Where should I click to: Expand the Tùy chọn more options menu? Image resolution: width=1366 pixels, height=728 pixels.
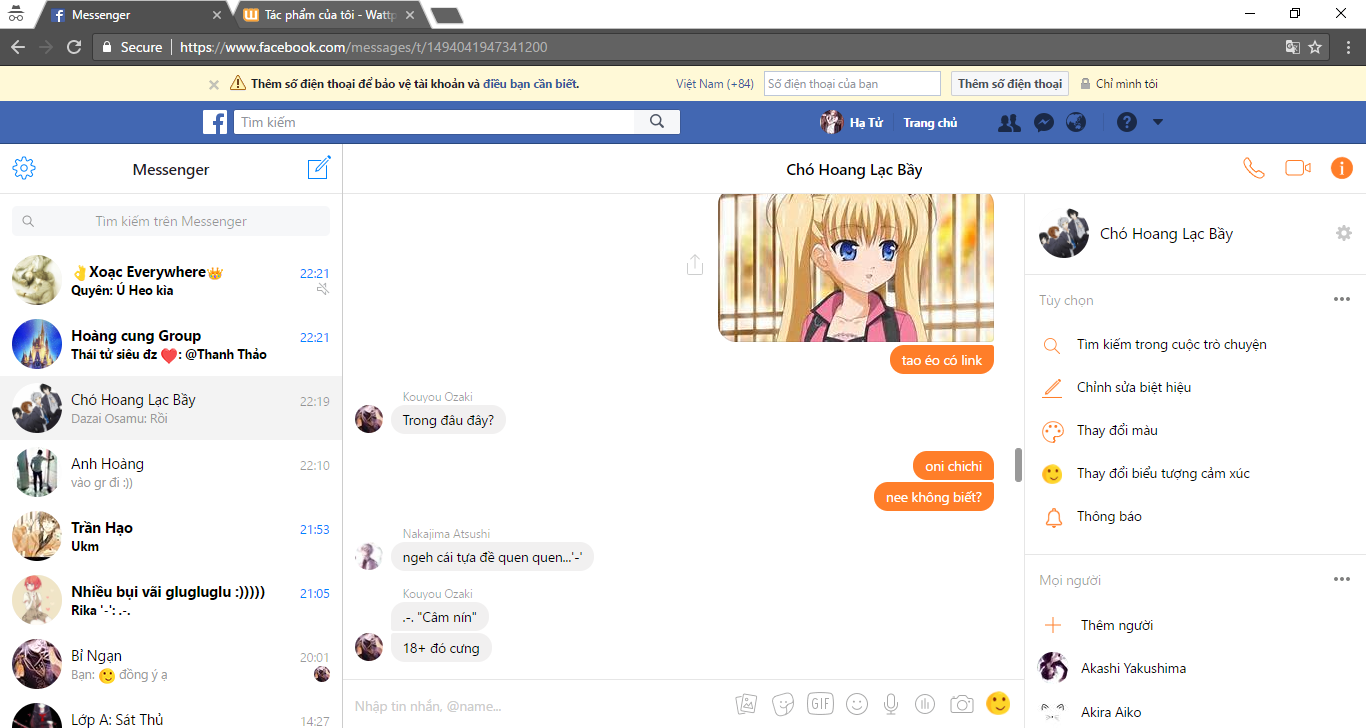coord(1341,299)
